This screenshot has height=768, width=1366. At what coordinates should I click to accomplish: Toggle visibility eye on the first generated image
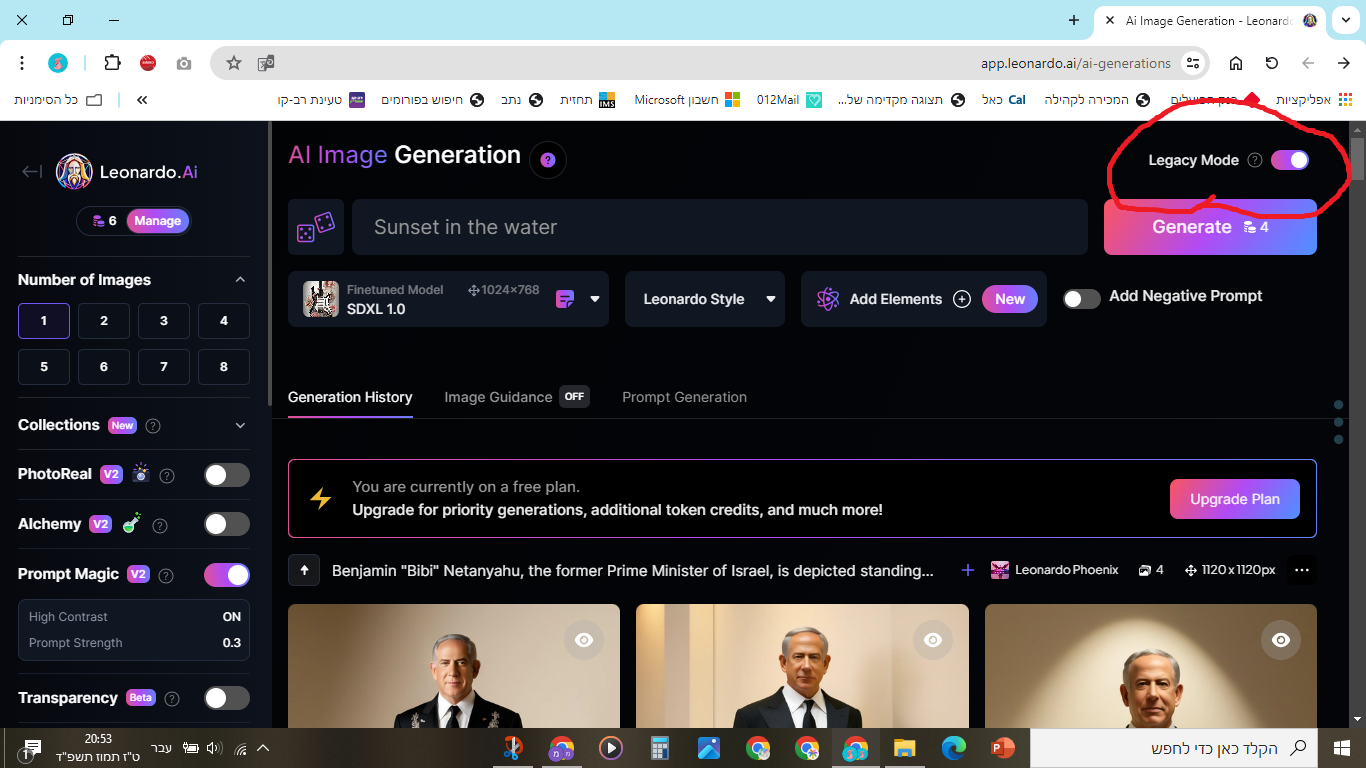pyautogui.click(x=584, y=640)
